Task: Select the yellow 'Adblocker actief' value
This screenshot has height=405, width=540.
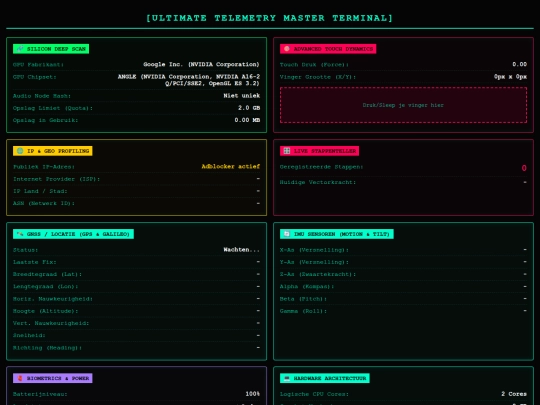Action: [x=231, y=166]
